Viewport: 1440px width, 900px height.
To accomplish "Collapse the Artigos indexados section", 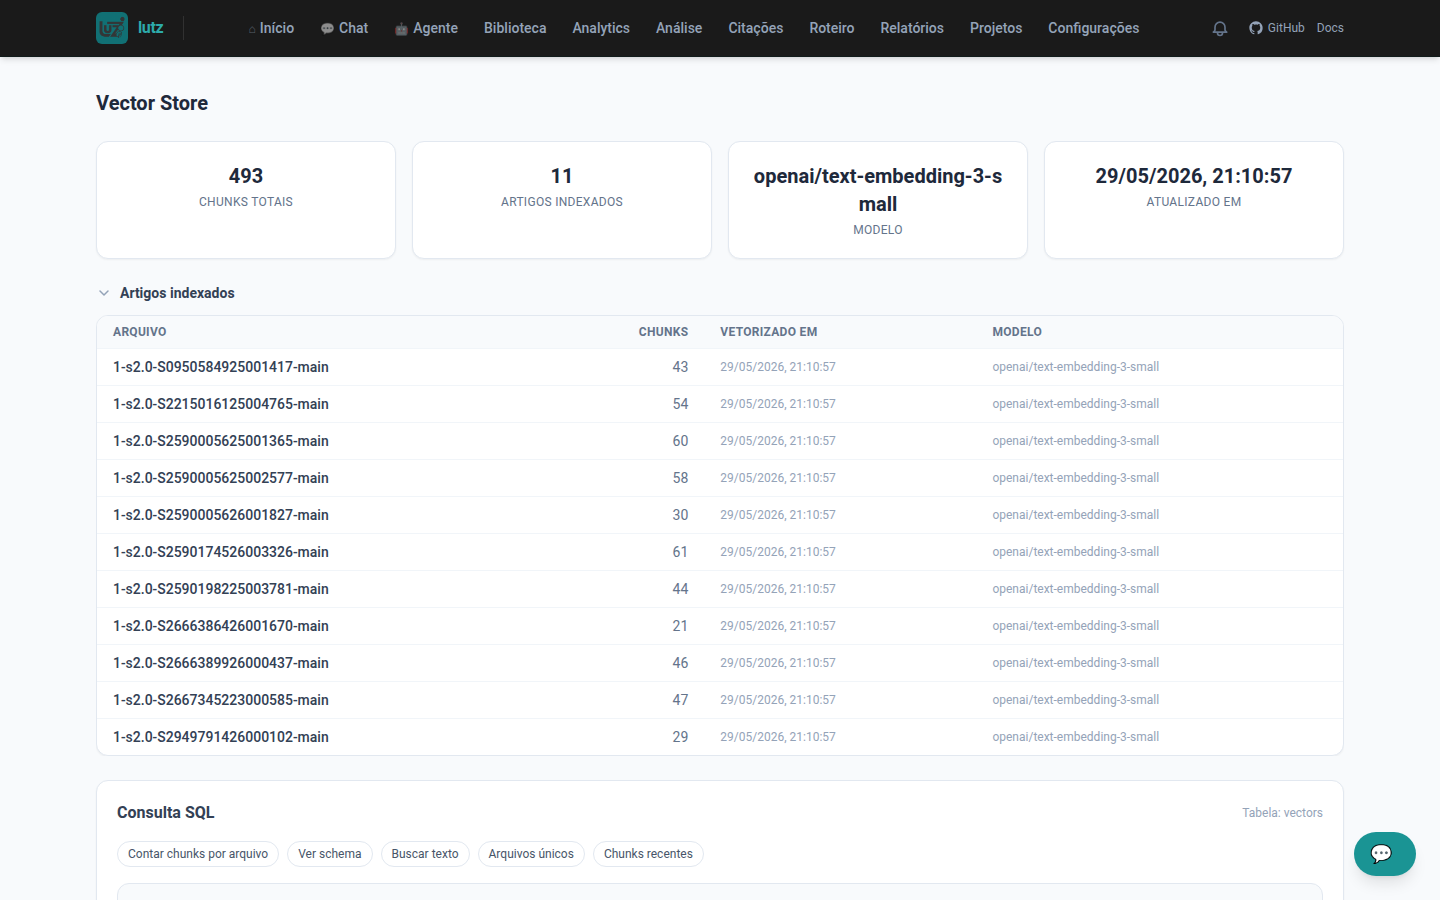I will [x=104, y=293].
